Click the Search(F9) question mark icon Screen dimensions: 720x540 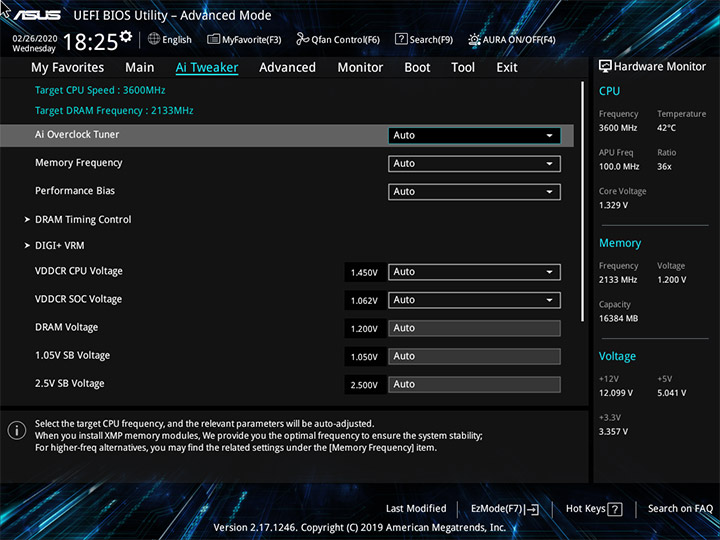point(401,39)
